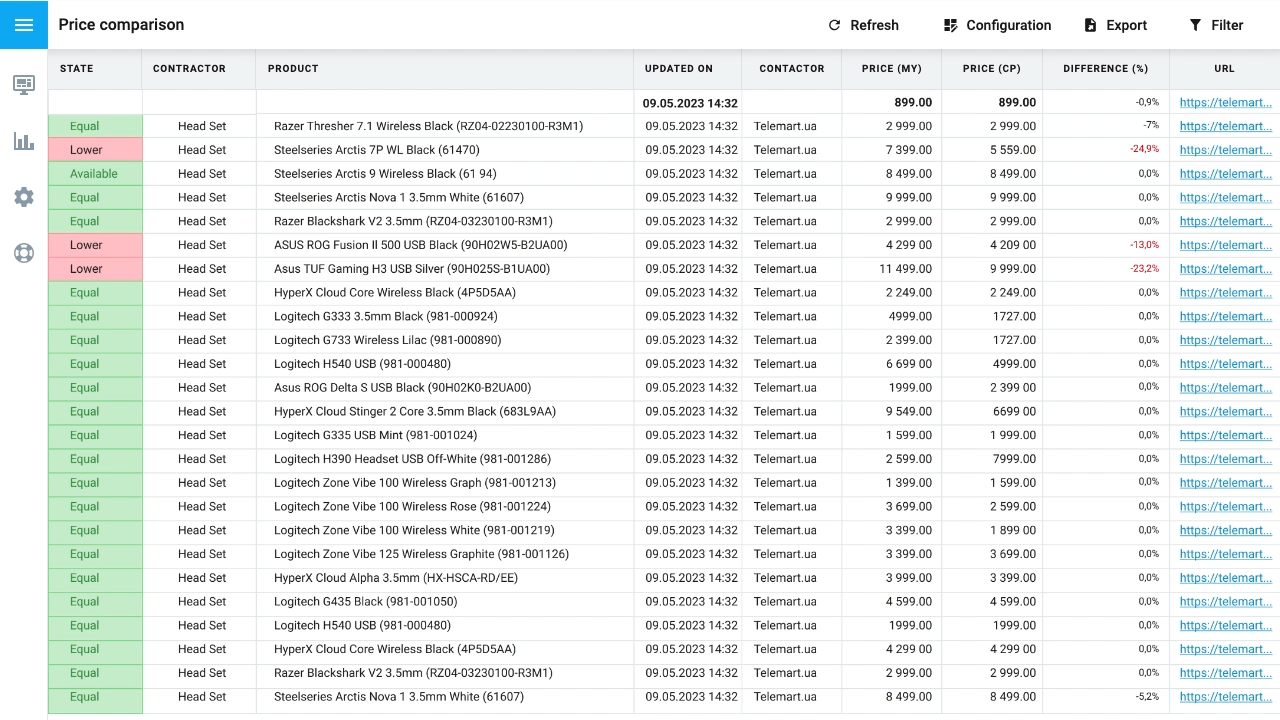Sort by the Product column header
Image resolution: width=1280 pixels, height=720 pixels.
coord(293,69)
